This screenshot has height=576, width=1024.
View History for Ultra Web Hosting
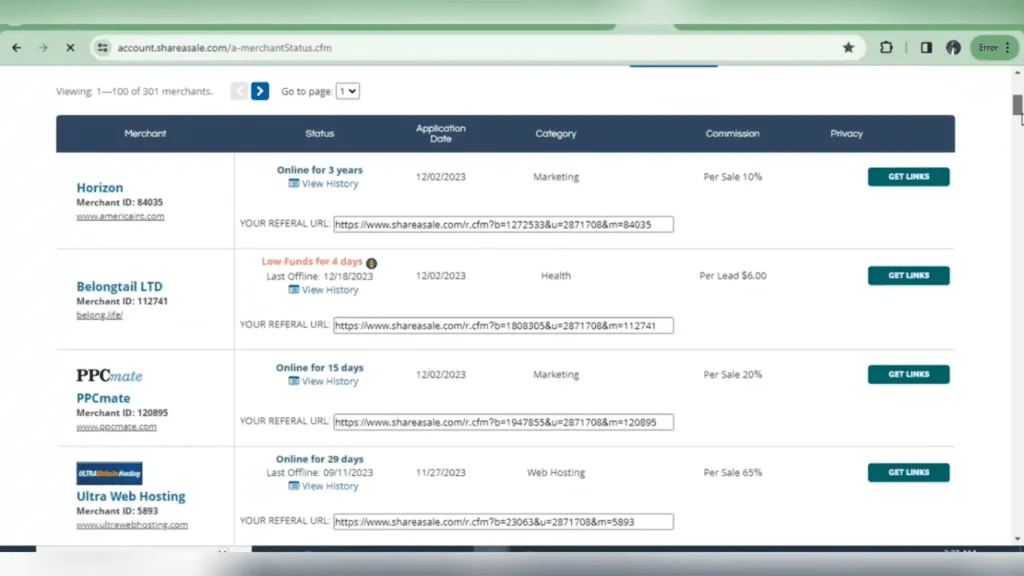pos(323,487)
